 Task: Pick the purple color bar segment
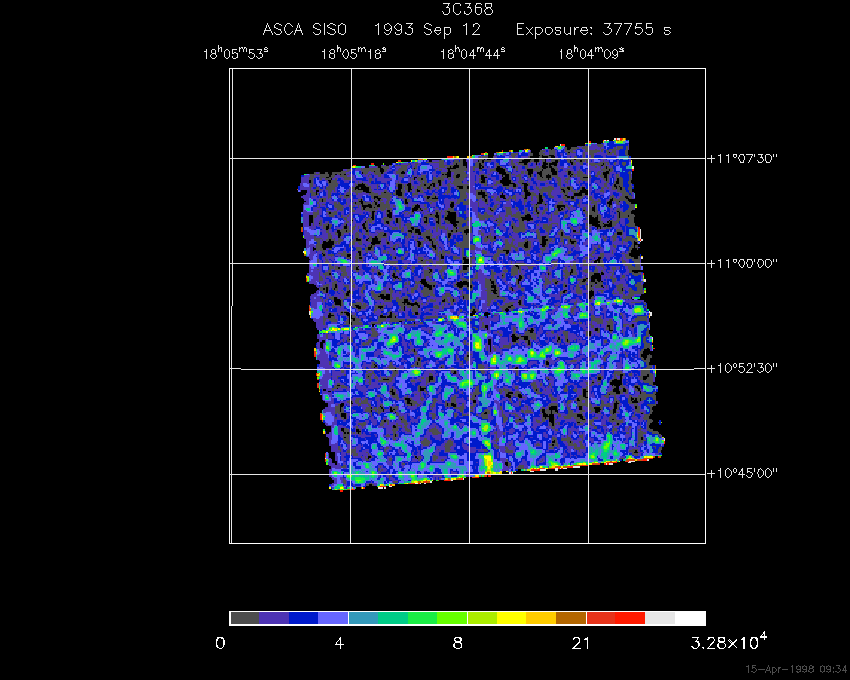coord(274,618)
